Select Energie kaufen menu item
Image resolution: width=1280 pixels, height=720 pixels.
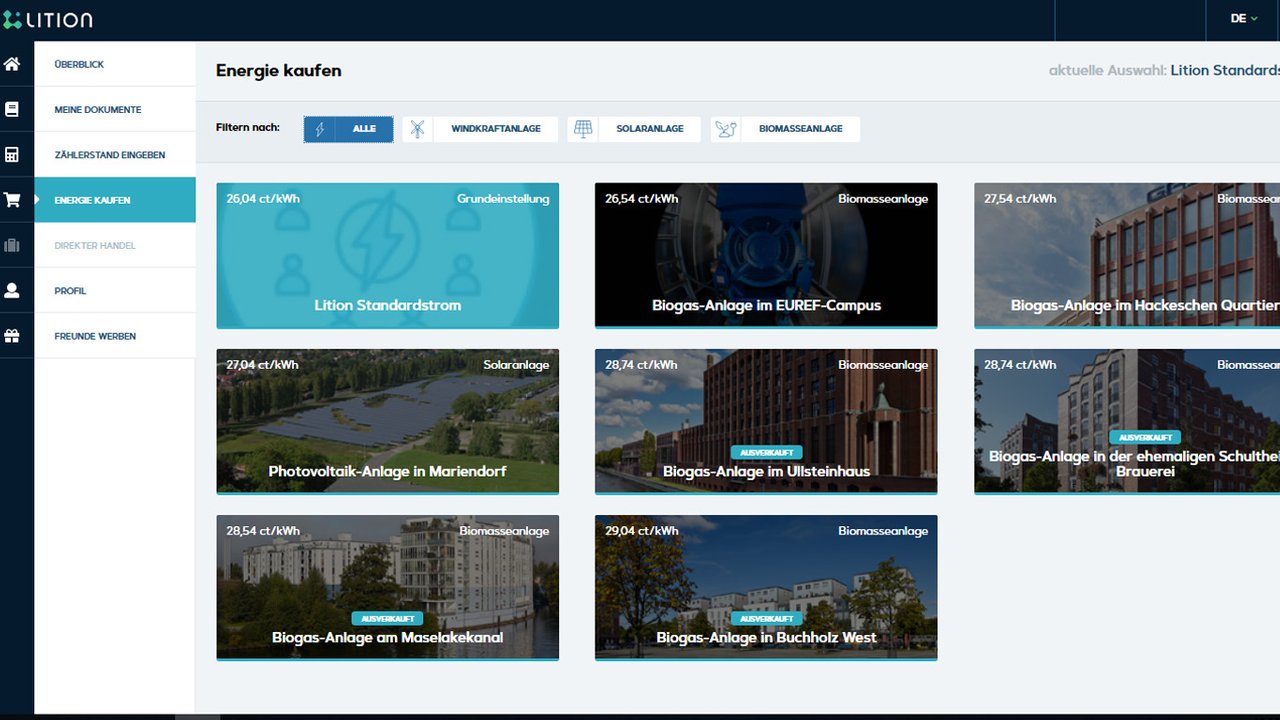point(115,200)
